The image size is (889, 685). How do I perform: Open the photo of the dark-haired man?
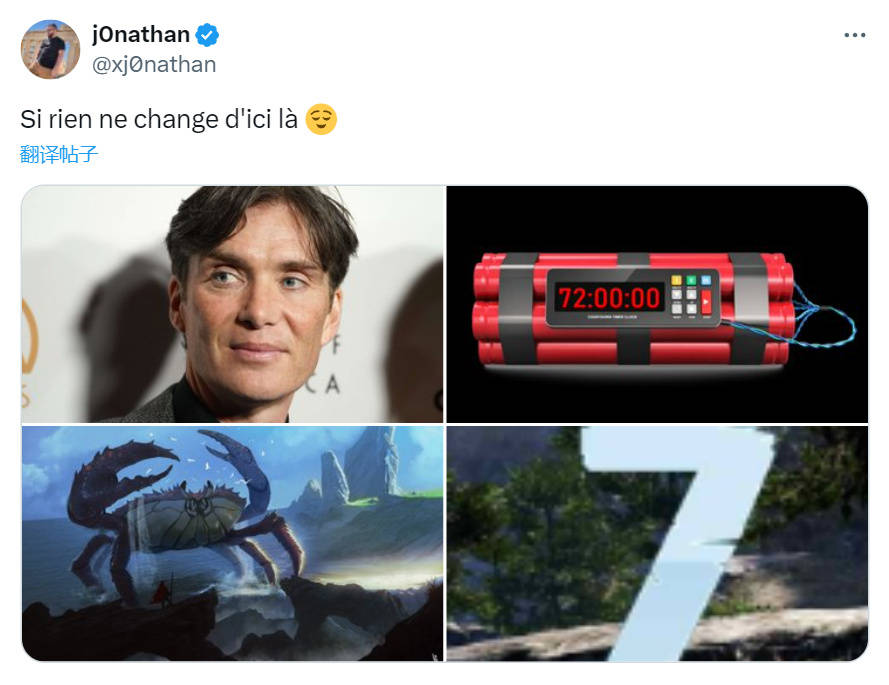(x=232, y=304)
